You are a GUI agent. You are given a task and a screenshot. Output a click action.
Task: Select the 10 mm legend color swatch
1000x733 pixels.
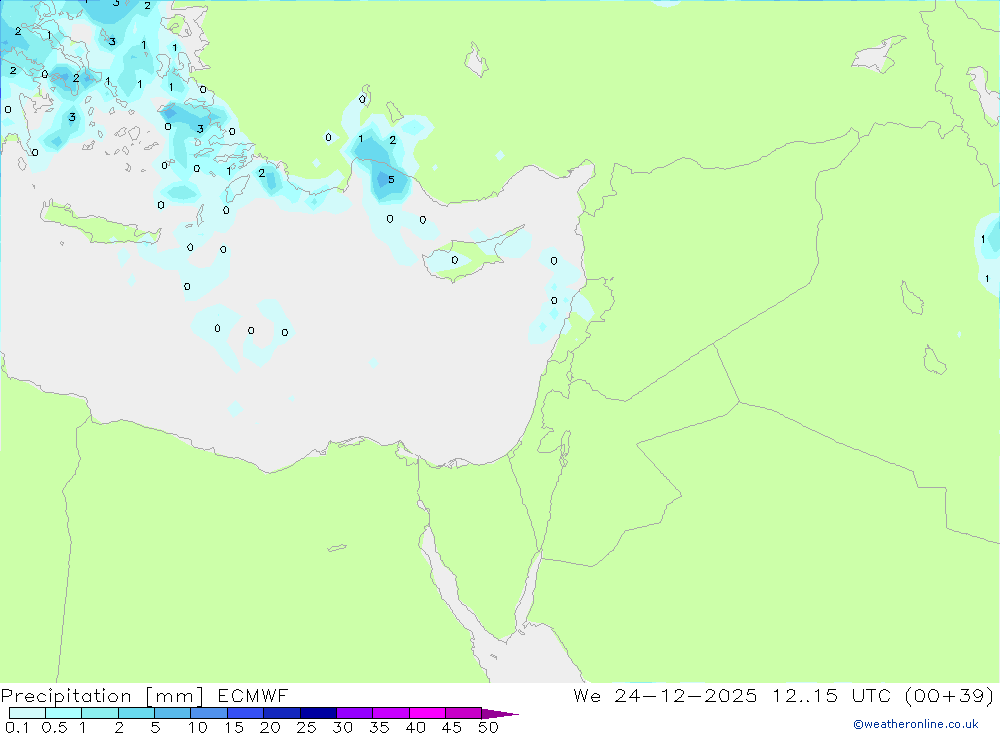(209, 713)
